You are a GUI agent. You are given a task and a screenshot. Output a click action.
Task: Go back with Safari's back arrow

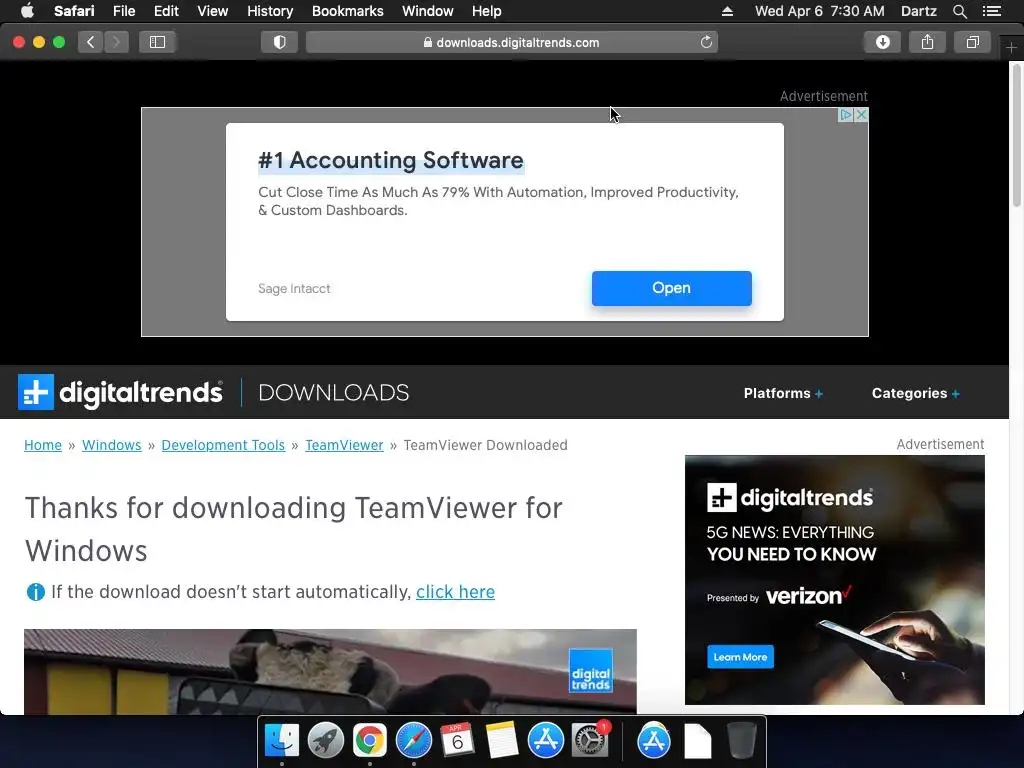coord(90,42)
